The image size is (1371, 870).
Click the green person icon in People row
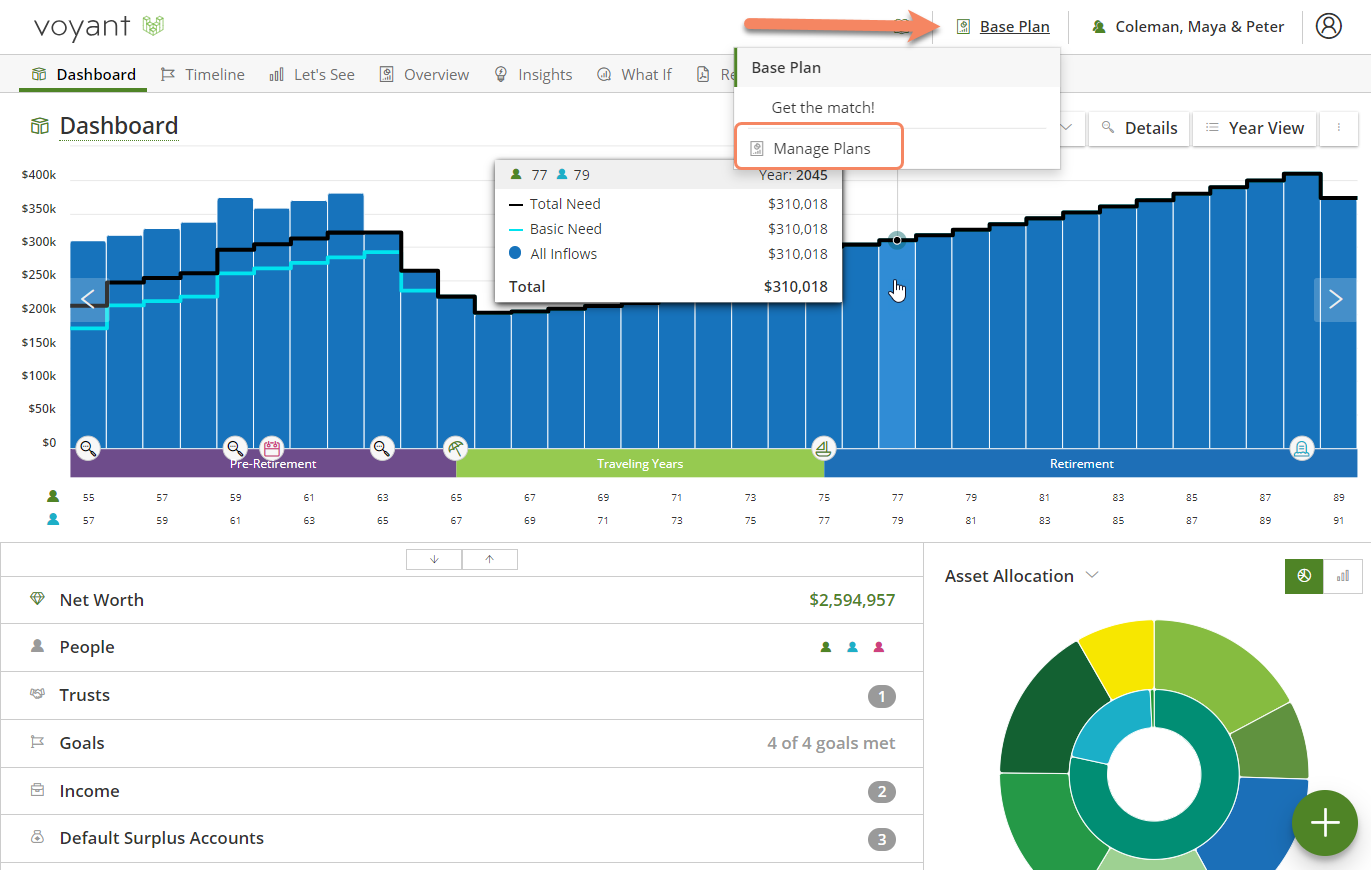click(x=826, y=647)
